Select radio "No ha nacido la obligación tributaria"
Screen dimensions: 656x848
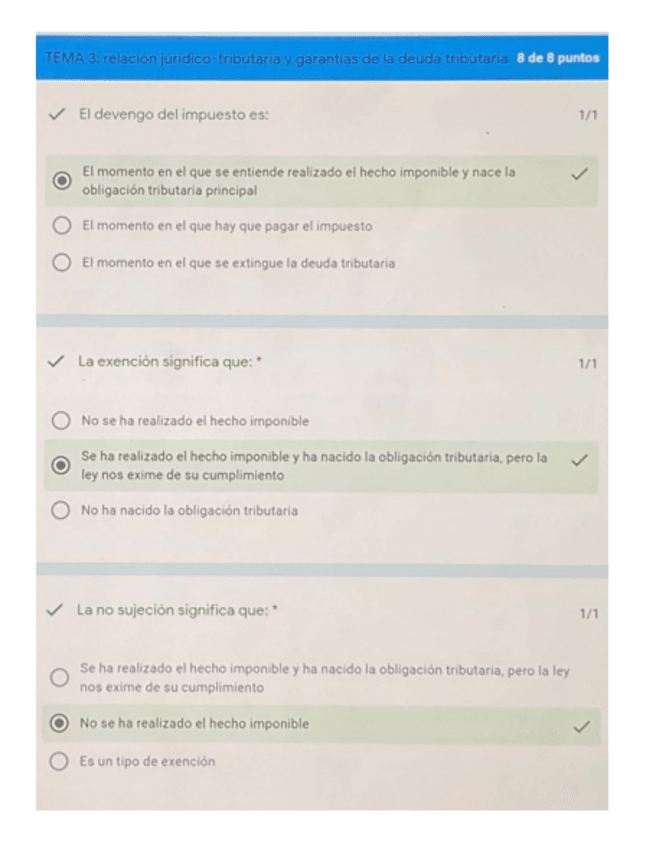pos(61,511)
